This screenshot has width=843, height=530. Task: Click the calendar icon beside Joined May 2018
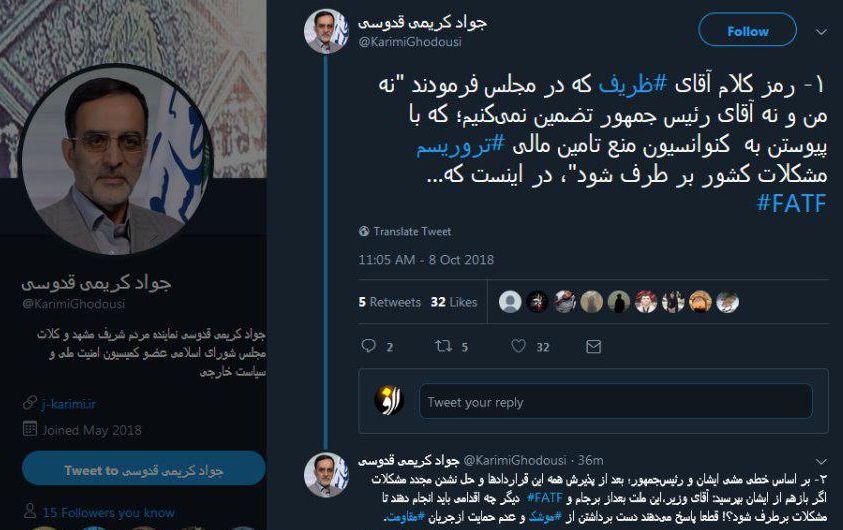tap(30, 428)
